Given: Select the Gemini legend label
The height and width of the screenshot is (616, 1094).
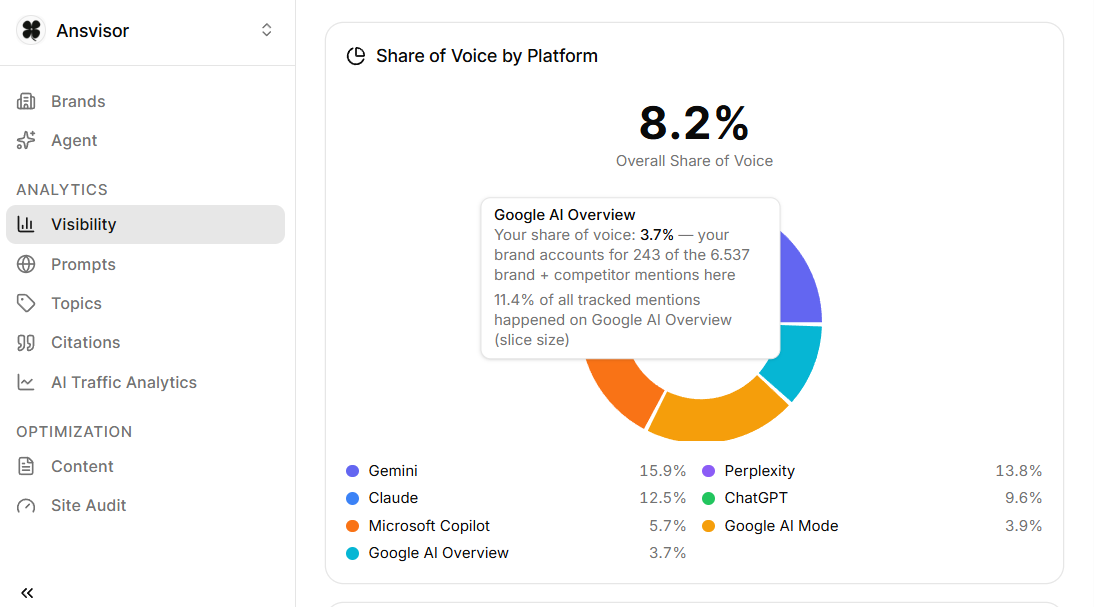Looking at the screenshot, I should click(393, 471).
